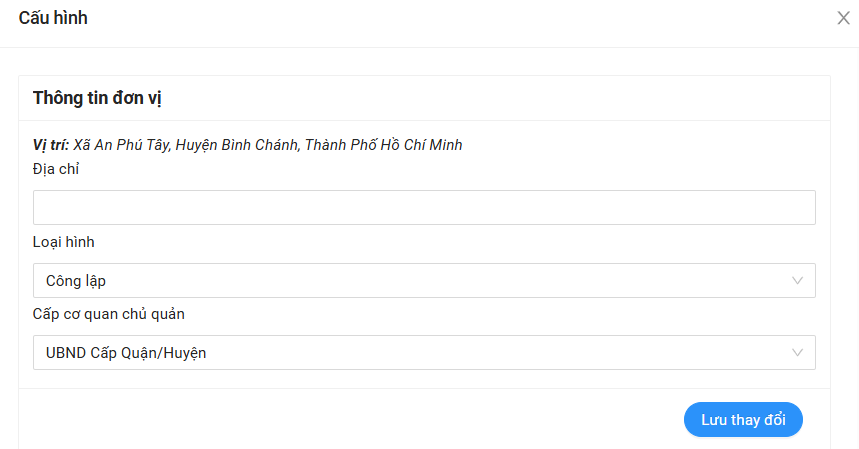The width and height of the screenshot is (859, 449).
Task: Click Thành Phố Hồ Chí Minh text
Action: (x=383, y=145)
